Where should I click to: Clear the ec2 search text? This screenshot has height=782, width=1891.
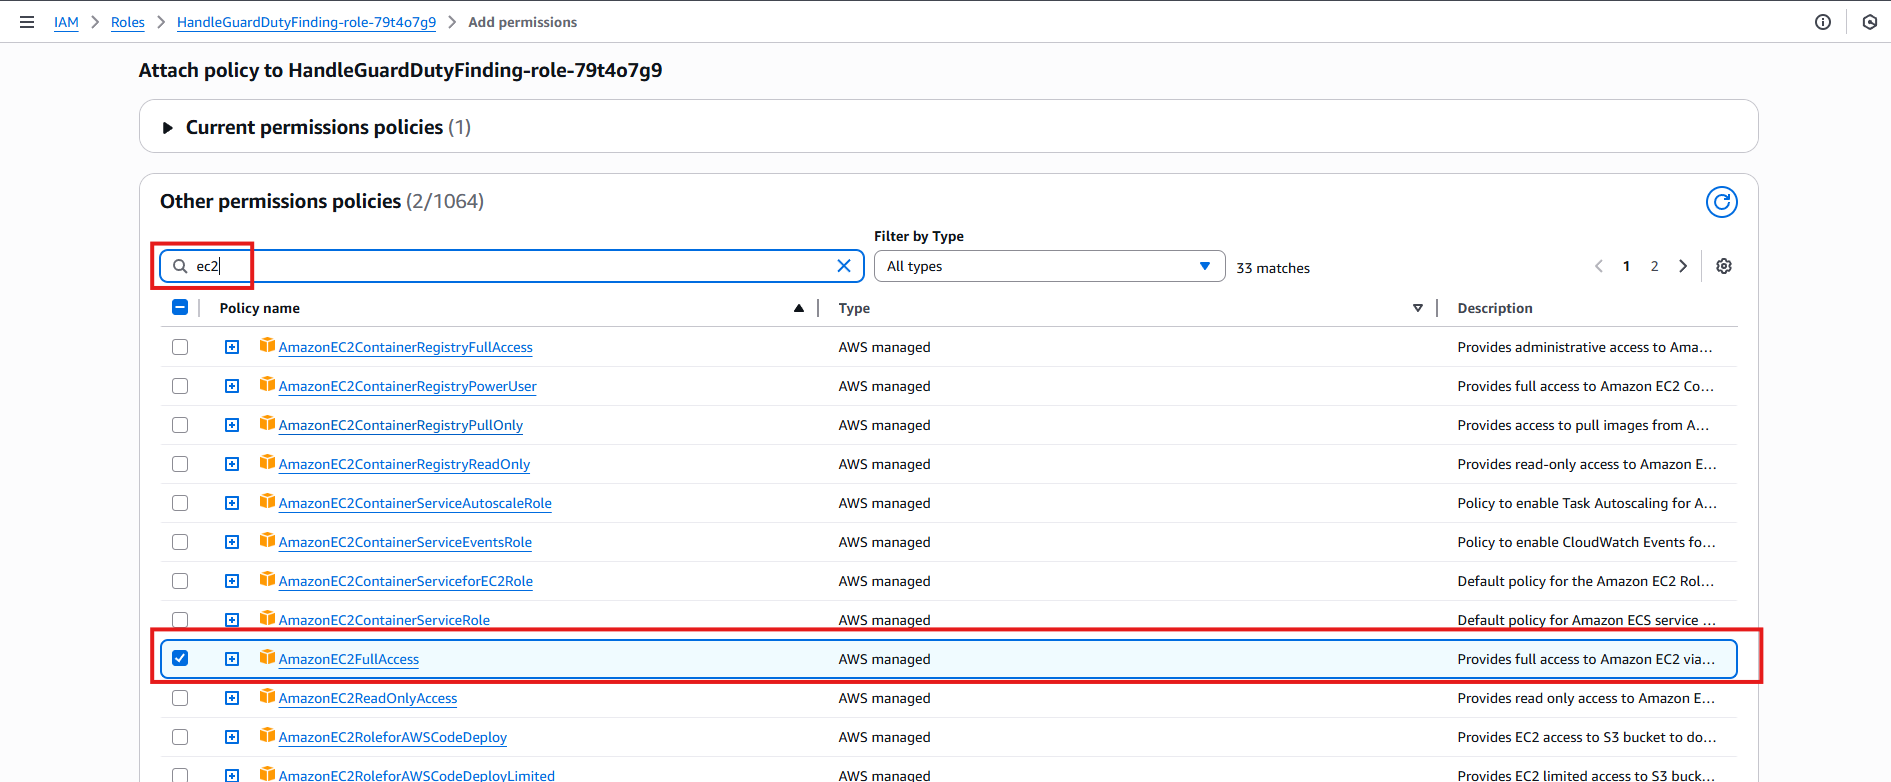(x=844, y=266)
